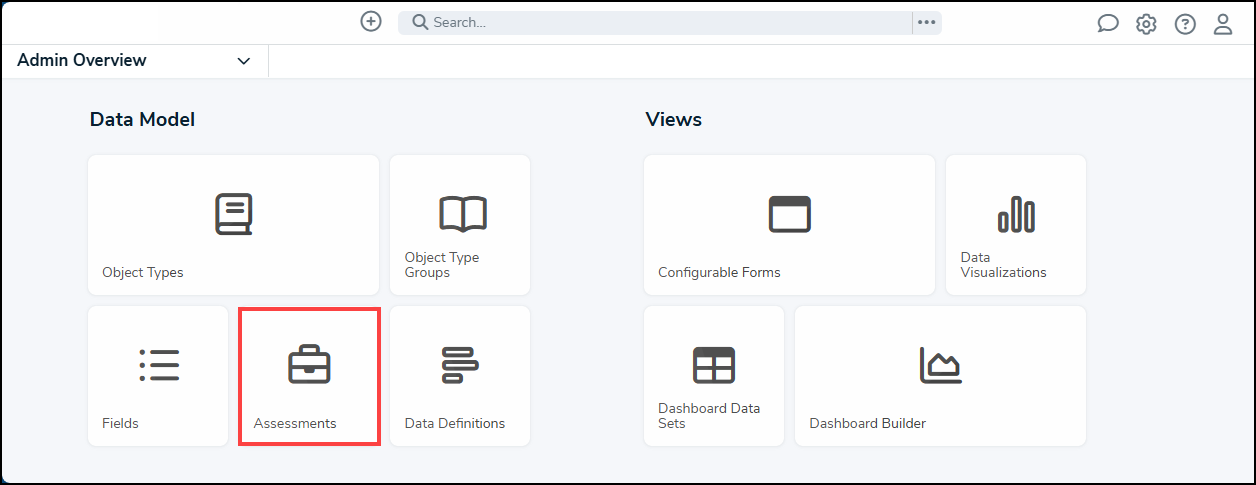Open the Object Type Groups tile
The image size is (1256, 485).
[x=460, y=225]
